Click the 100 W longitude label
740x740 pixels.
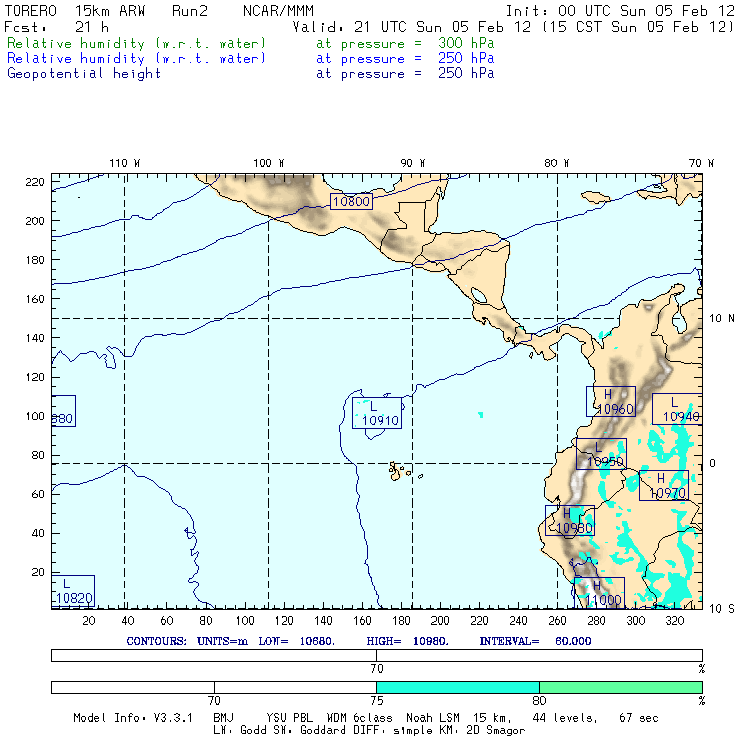[x=269, y=163]
